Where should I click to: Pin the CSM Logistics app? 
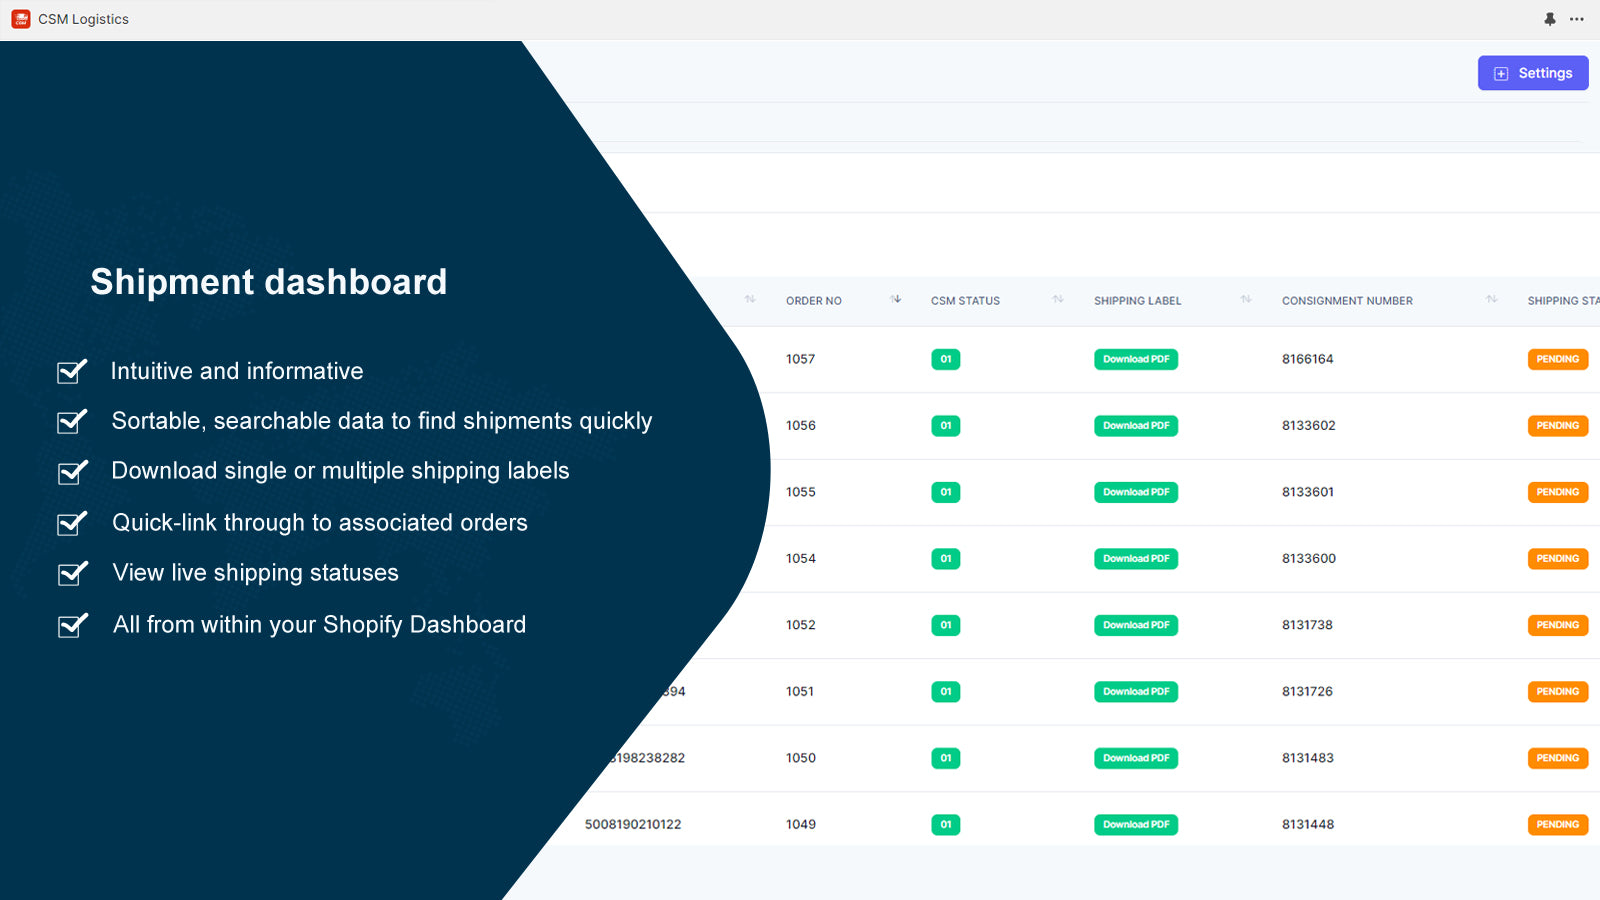click(x=1550, y=19)
